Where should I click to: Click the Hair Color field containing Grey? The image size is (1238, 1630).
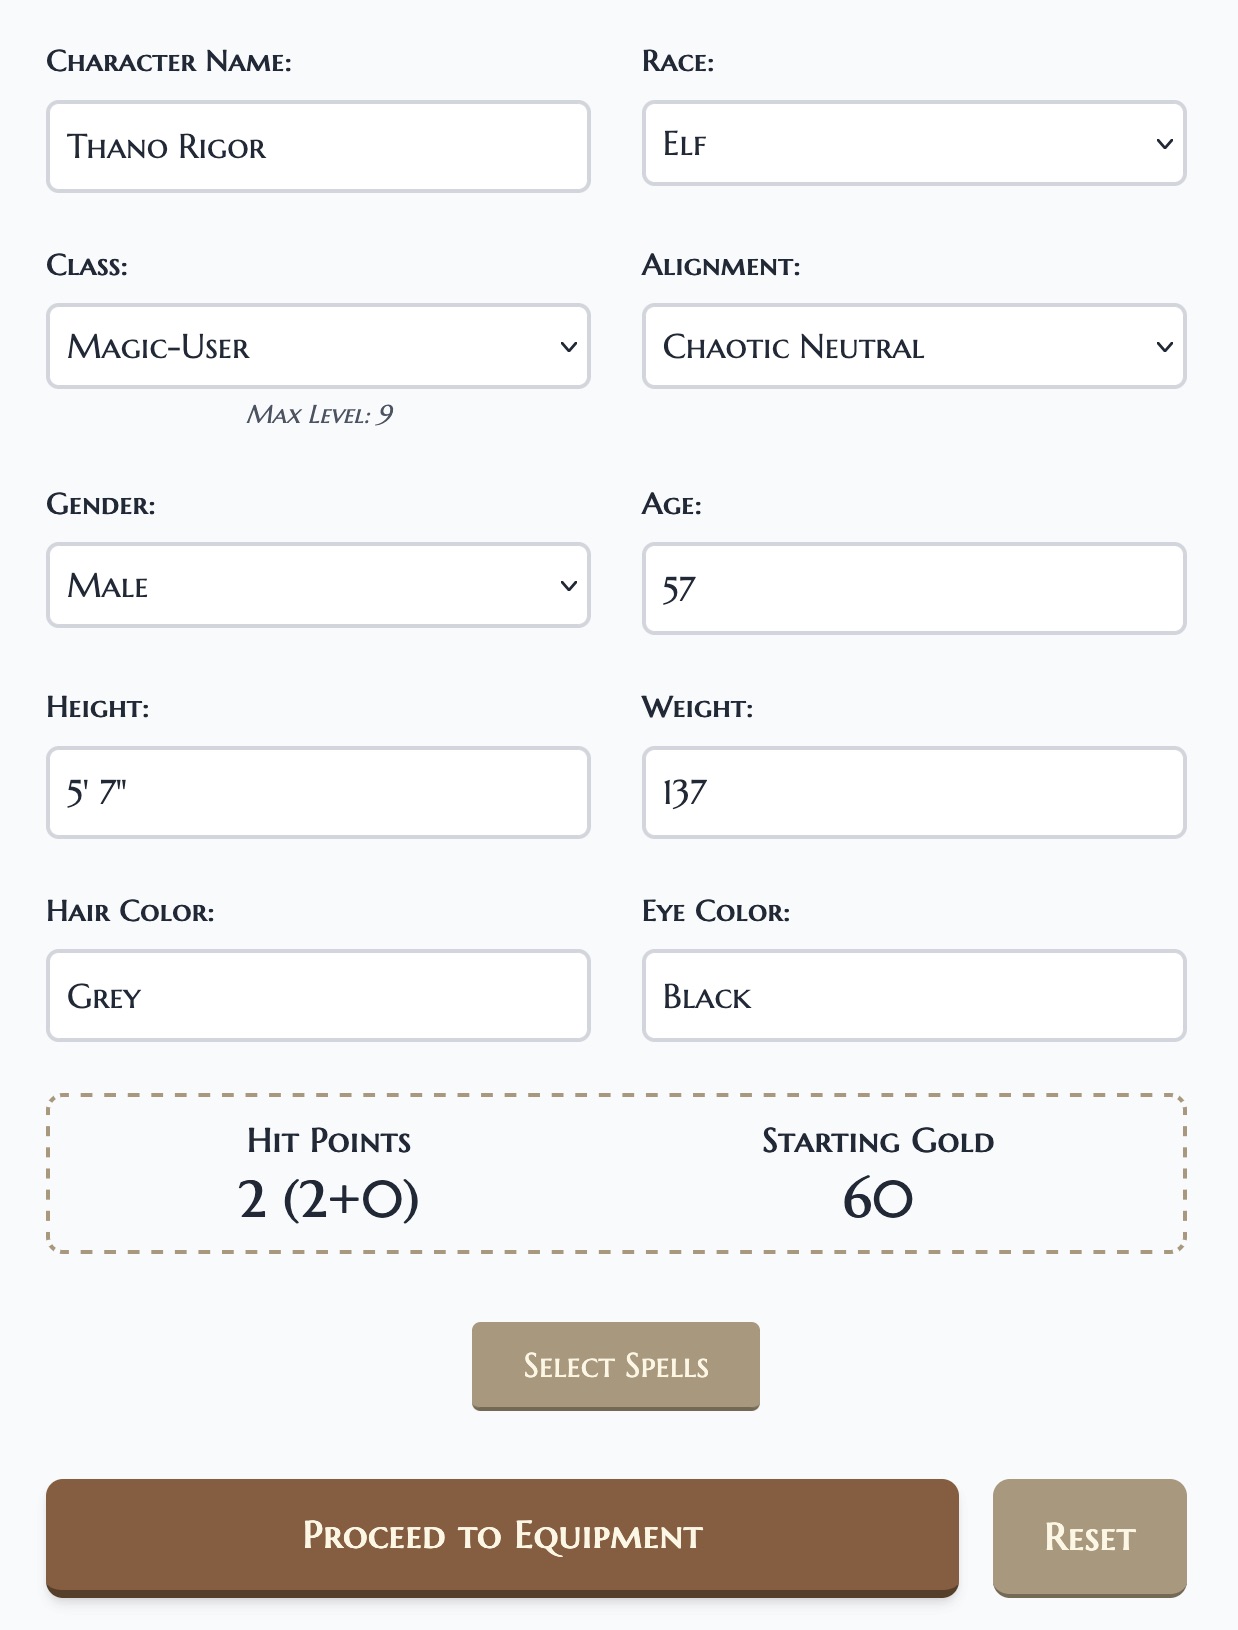[x=318, y=996]
